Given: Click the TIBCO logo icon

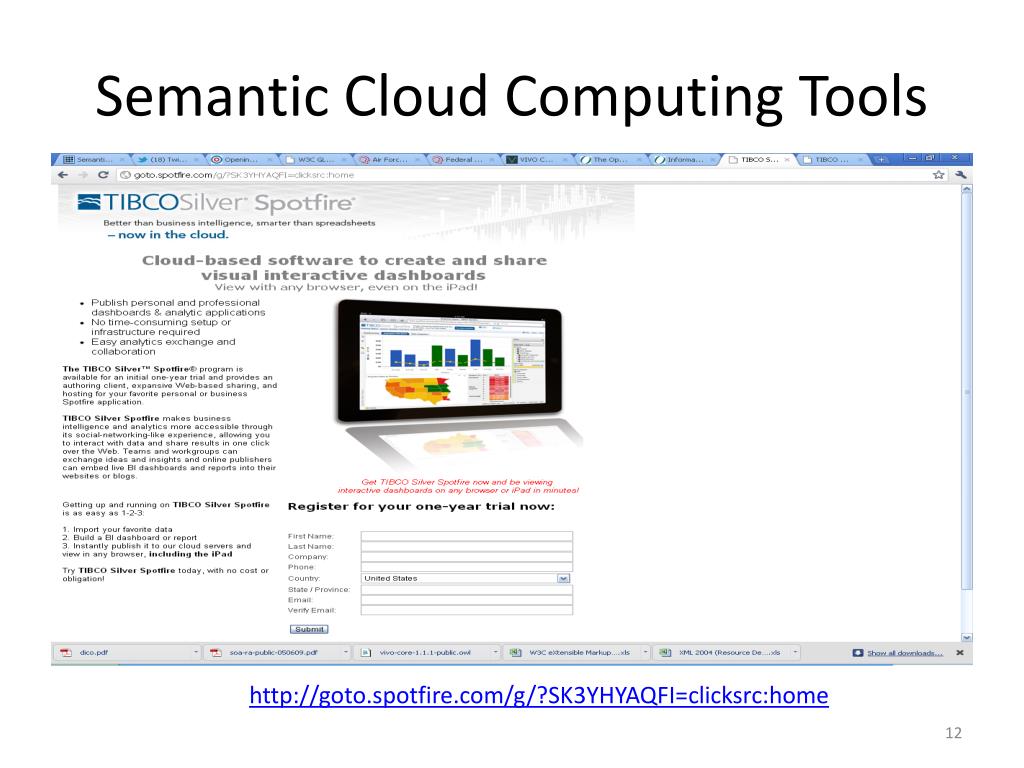Looking at the screenshot, I should pyautogui.click(x=89, y=202).
